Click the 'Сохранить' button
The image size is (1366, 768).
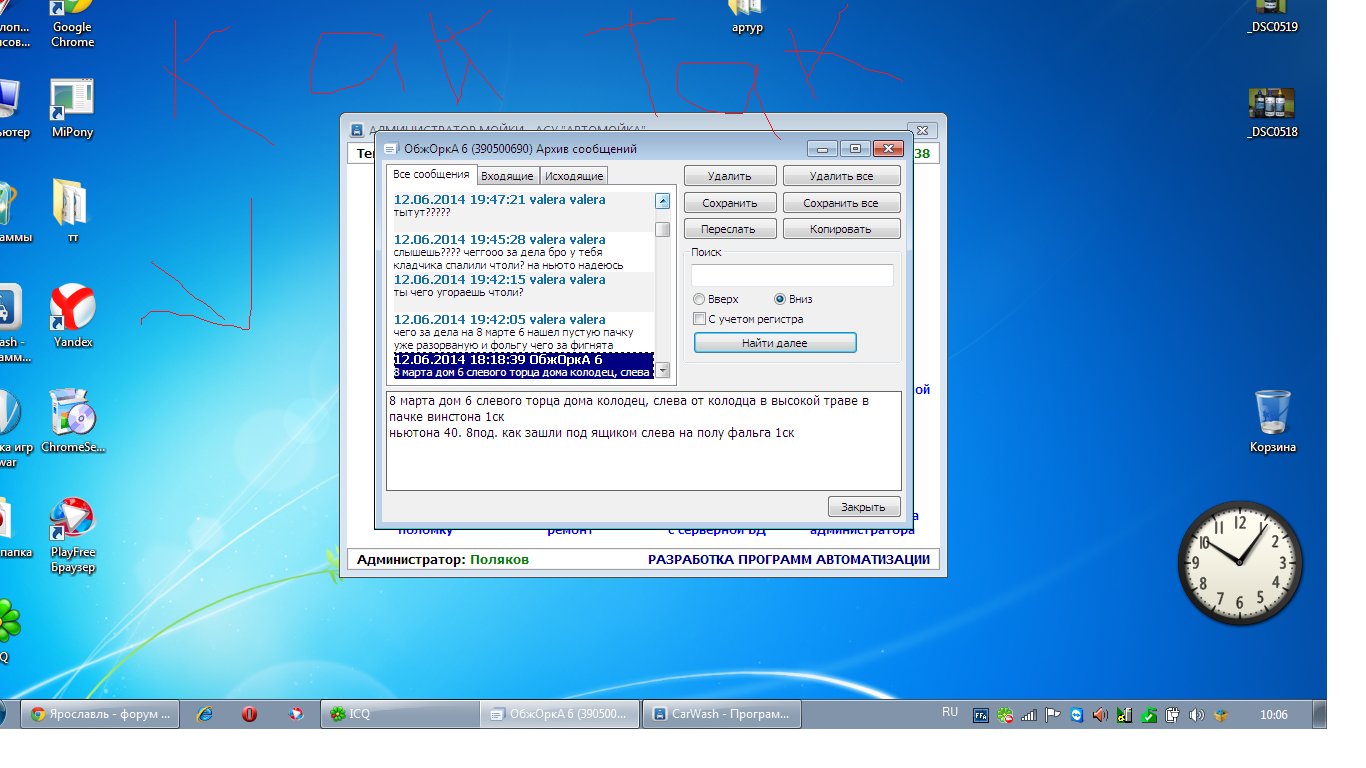(730, 203)
